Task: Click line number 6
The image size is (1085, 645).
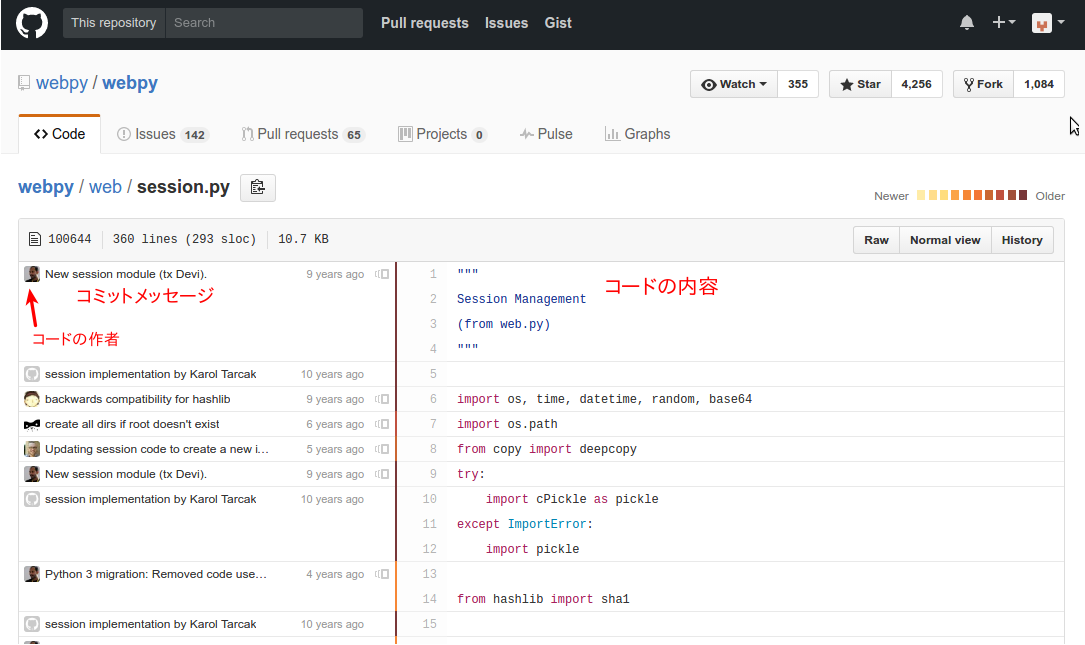Action: [x=433, y=399]
